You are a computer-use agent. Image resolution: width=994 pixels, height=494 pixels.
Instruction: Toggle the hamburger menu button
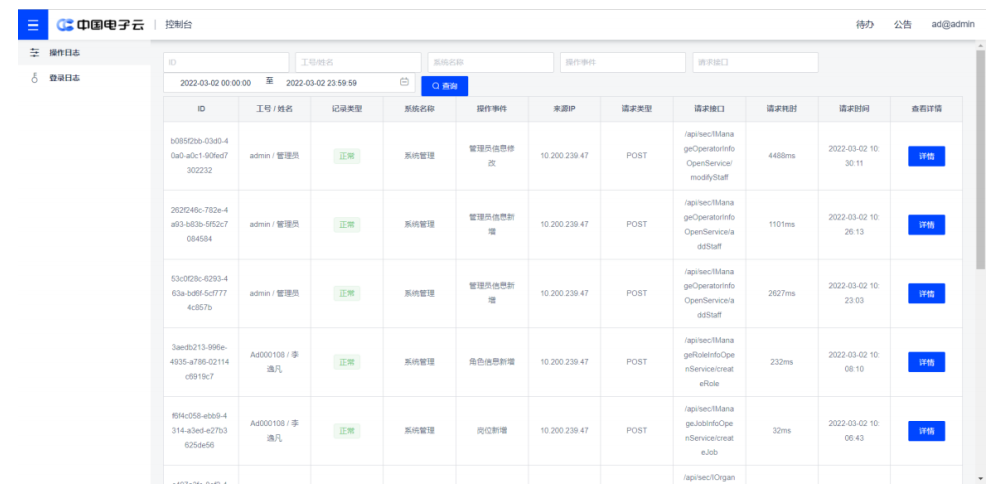33,25
